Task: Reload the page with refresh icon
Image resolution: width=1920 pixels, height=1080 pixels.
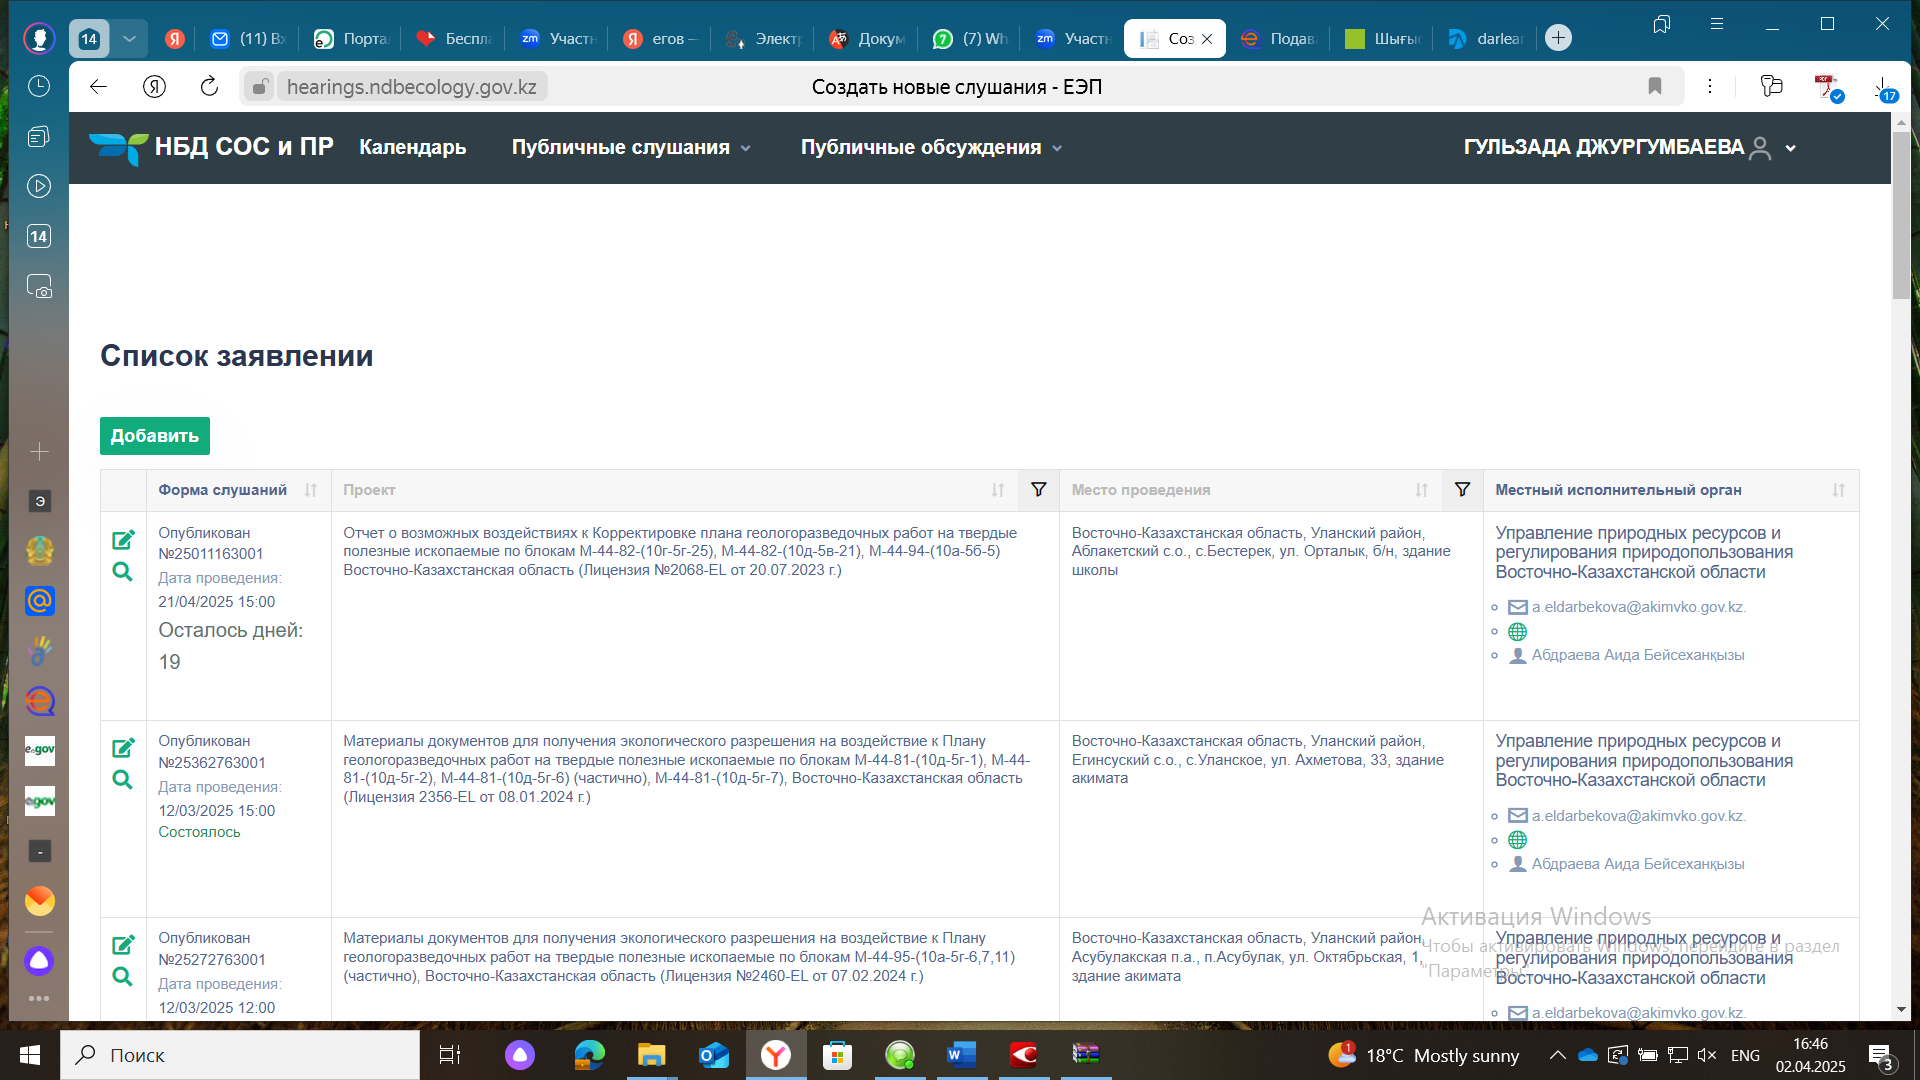Action: 209,87
